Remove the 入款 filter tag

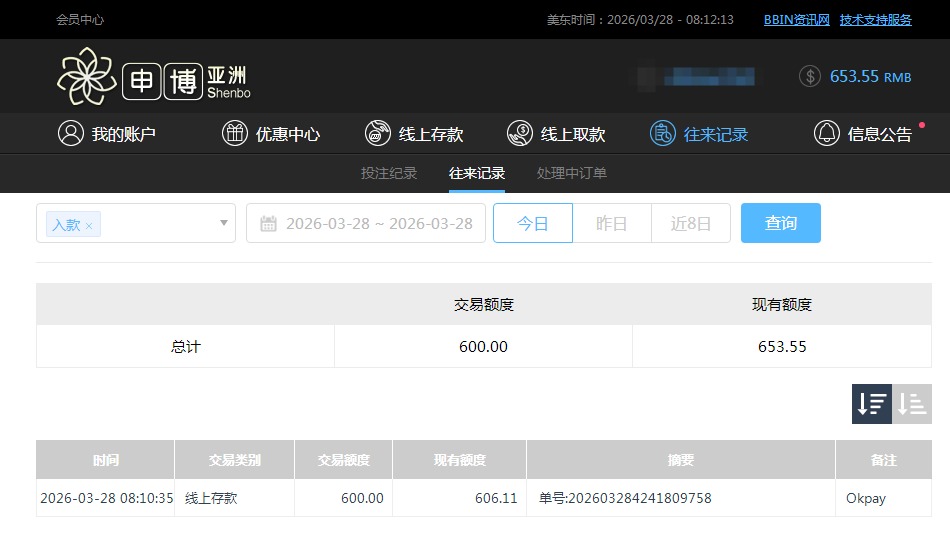point(89,226)
